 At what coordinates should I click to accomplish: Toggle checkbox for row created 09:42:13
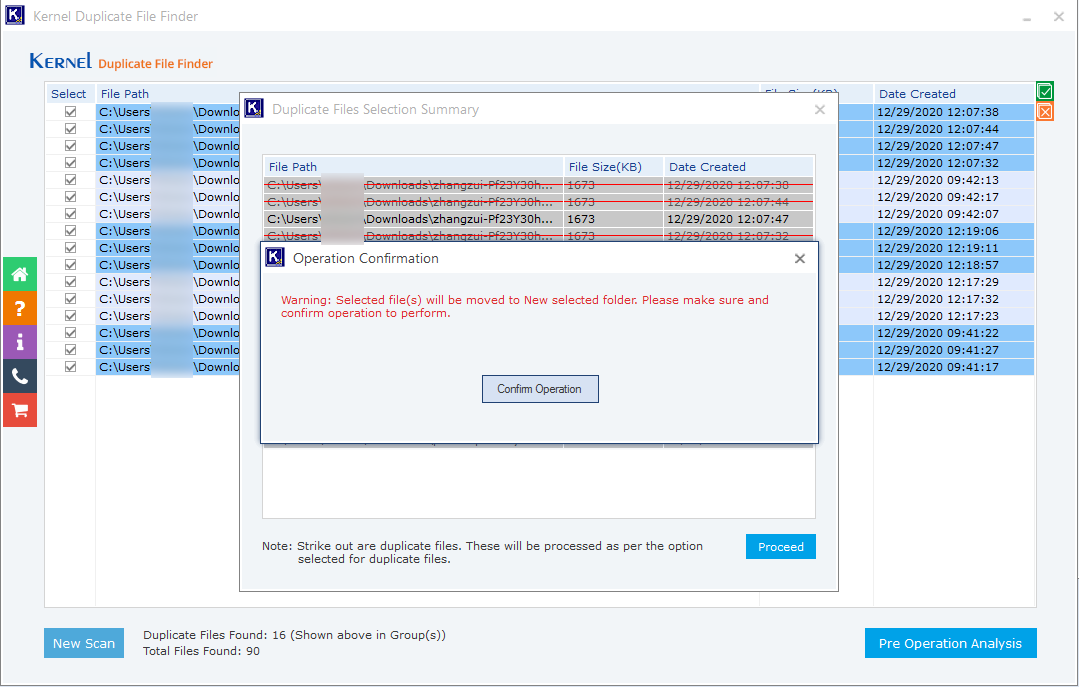pos(70,180)
